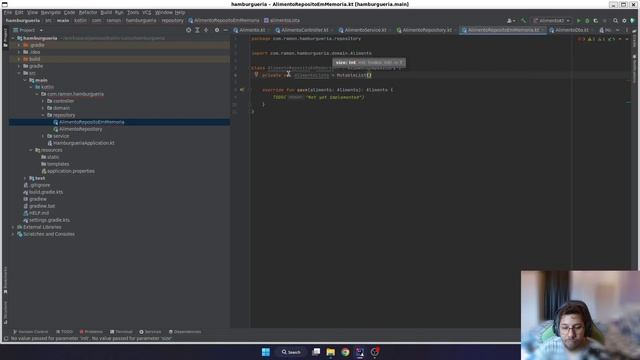
Task: Click the Build hammer icon
Action: [524, 20]
